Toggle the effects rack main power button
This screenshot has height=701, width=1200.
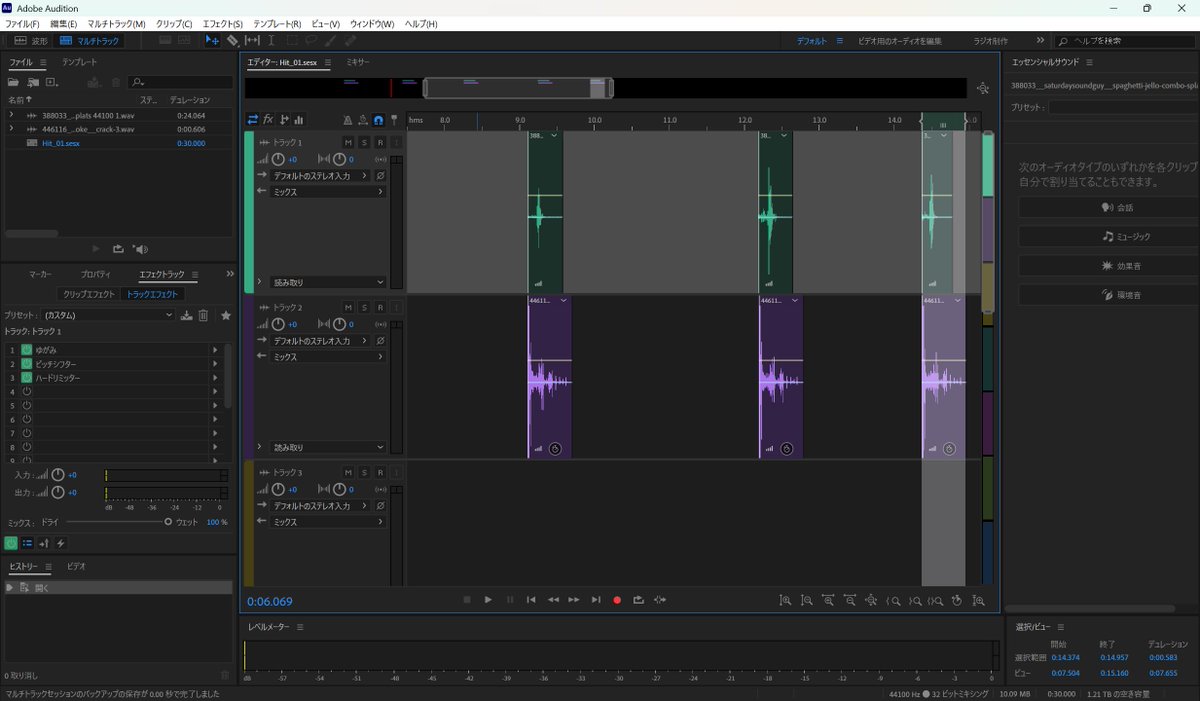click(11, 543)
